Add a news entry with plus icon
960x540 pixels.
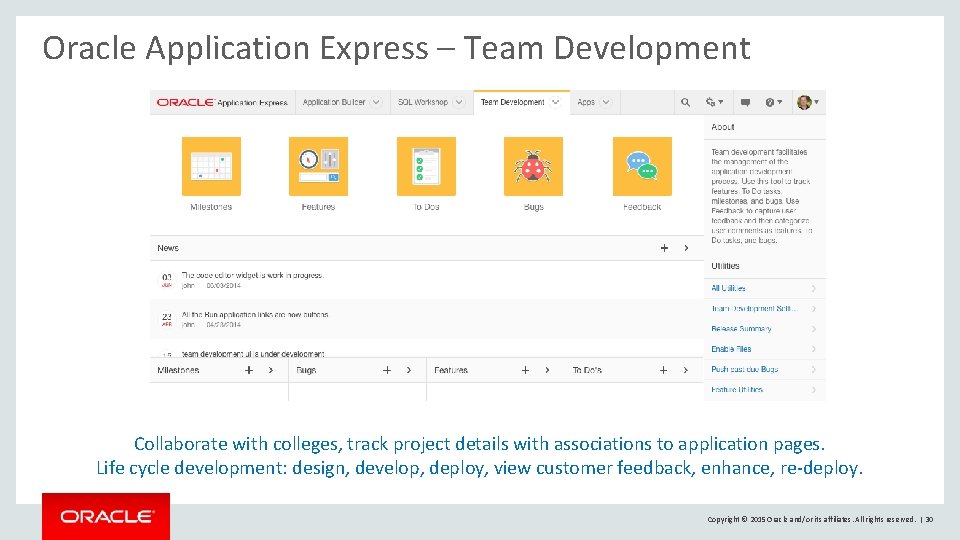point(664,248)
